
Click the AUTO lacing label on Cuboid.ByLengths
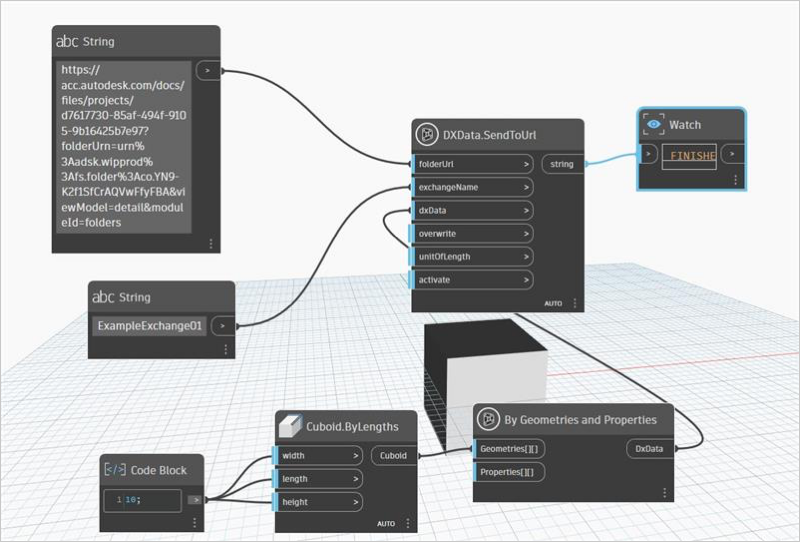tap(386, 524)
